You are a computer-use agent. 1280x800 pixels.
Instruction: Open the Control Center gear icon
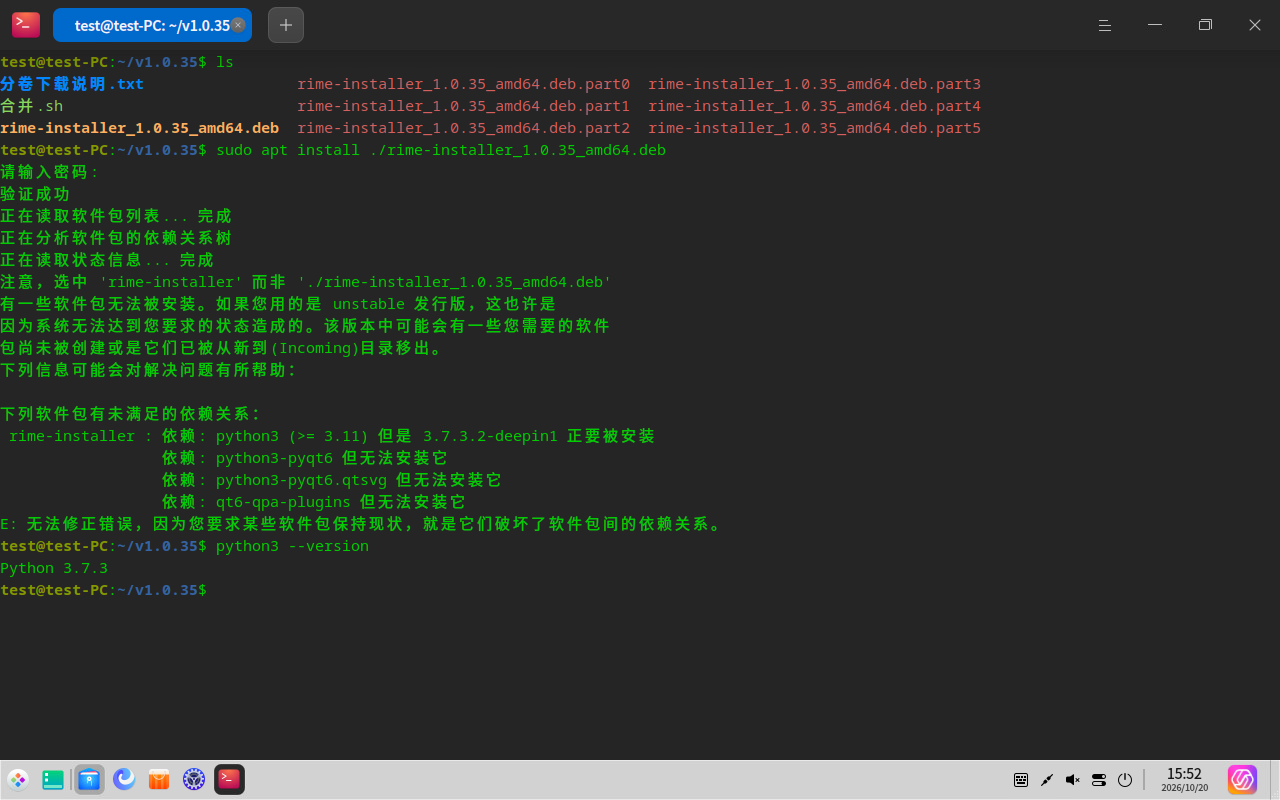(194, 779)
